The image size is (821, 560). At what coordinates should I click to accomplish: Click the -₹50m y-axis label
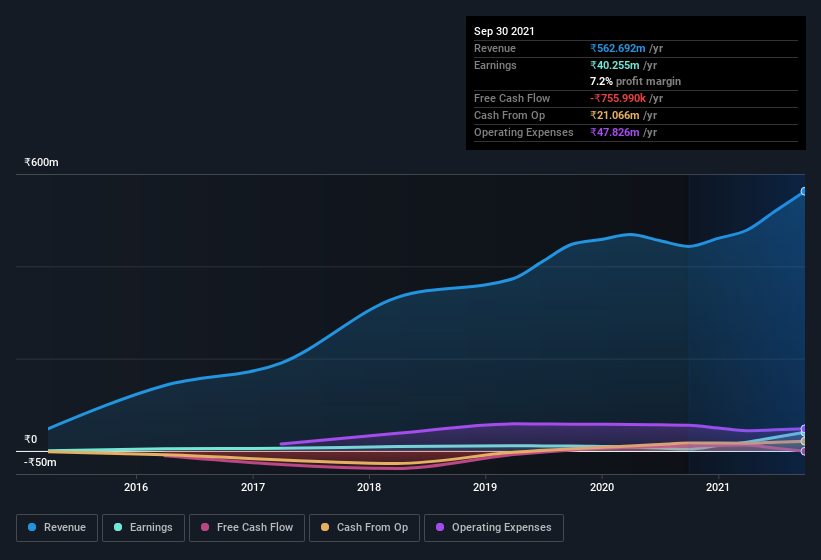click(40, 462)
